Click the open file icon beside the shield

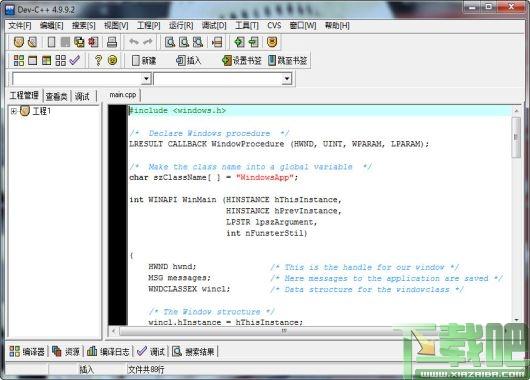click(32, 42)
